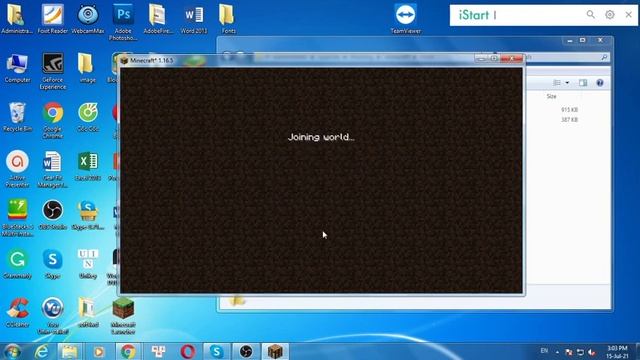Select the Your Uninstaller desktop icon
The height and width of the screenshot is (360, 640).
53,316
